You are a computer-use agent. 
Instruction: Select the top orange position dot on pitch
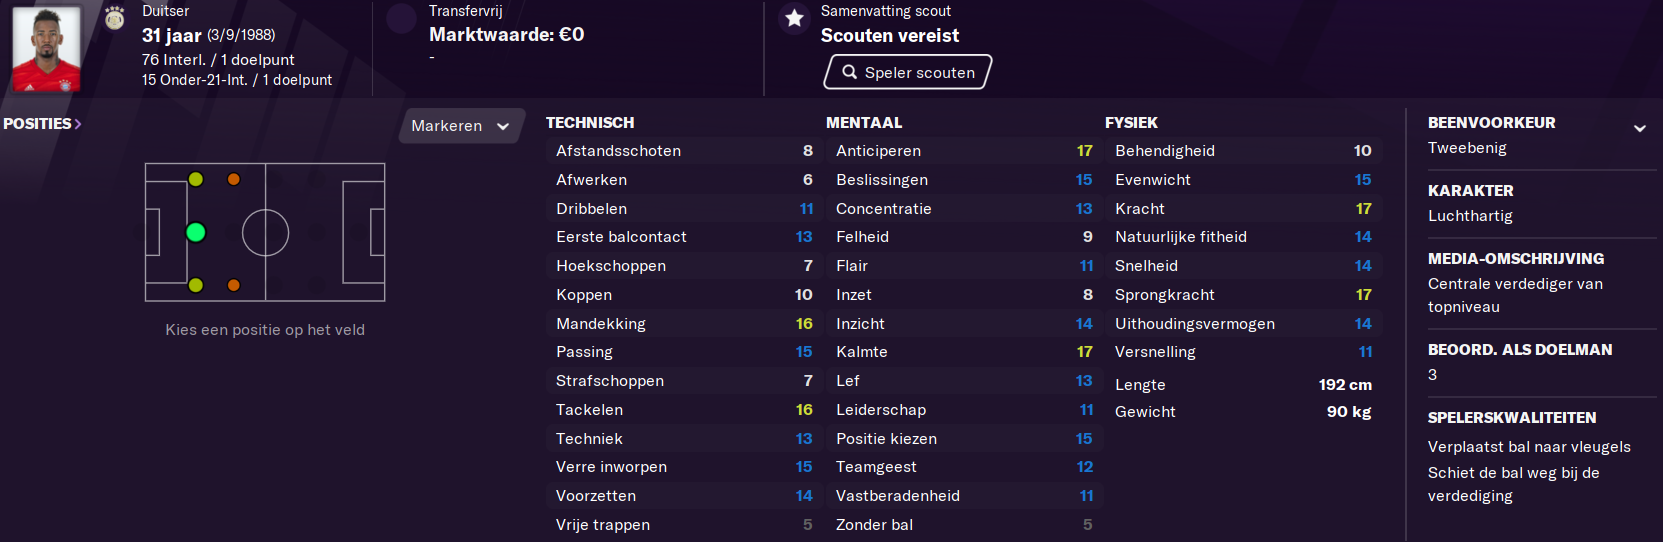coord(233,179)
